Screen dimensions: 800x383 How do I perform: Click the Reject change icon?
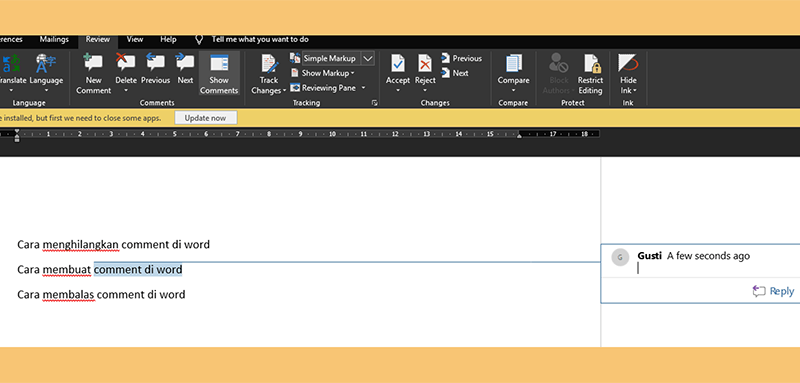pos(425,63)
